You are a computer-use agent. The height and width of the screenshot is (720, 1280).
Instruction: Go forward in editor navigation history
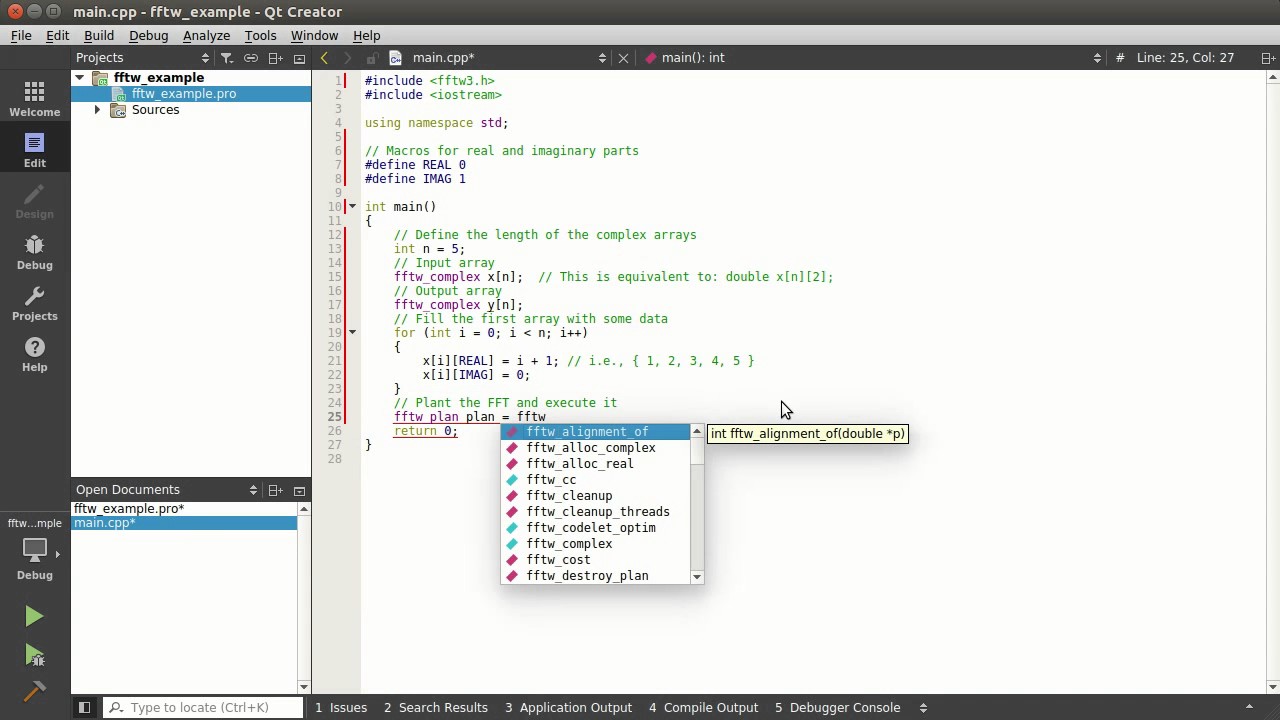[347, 58]
